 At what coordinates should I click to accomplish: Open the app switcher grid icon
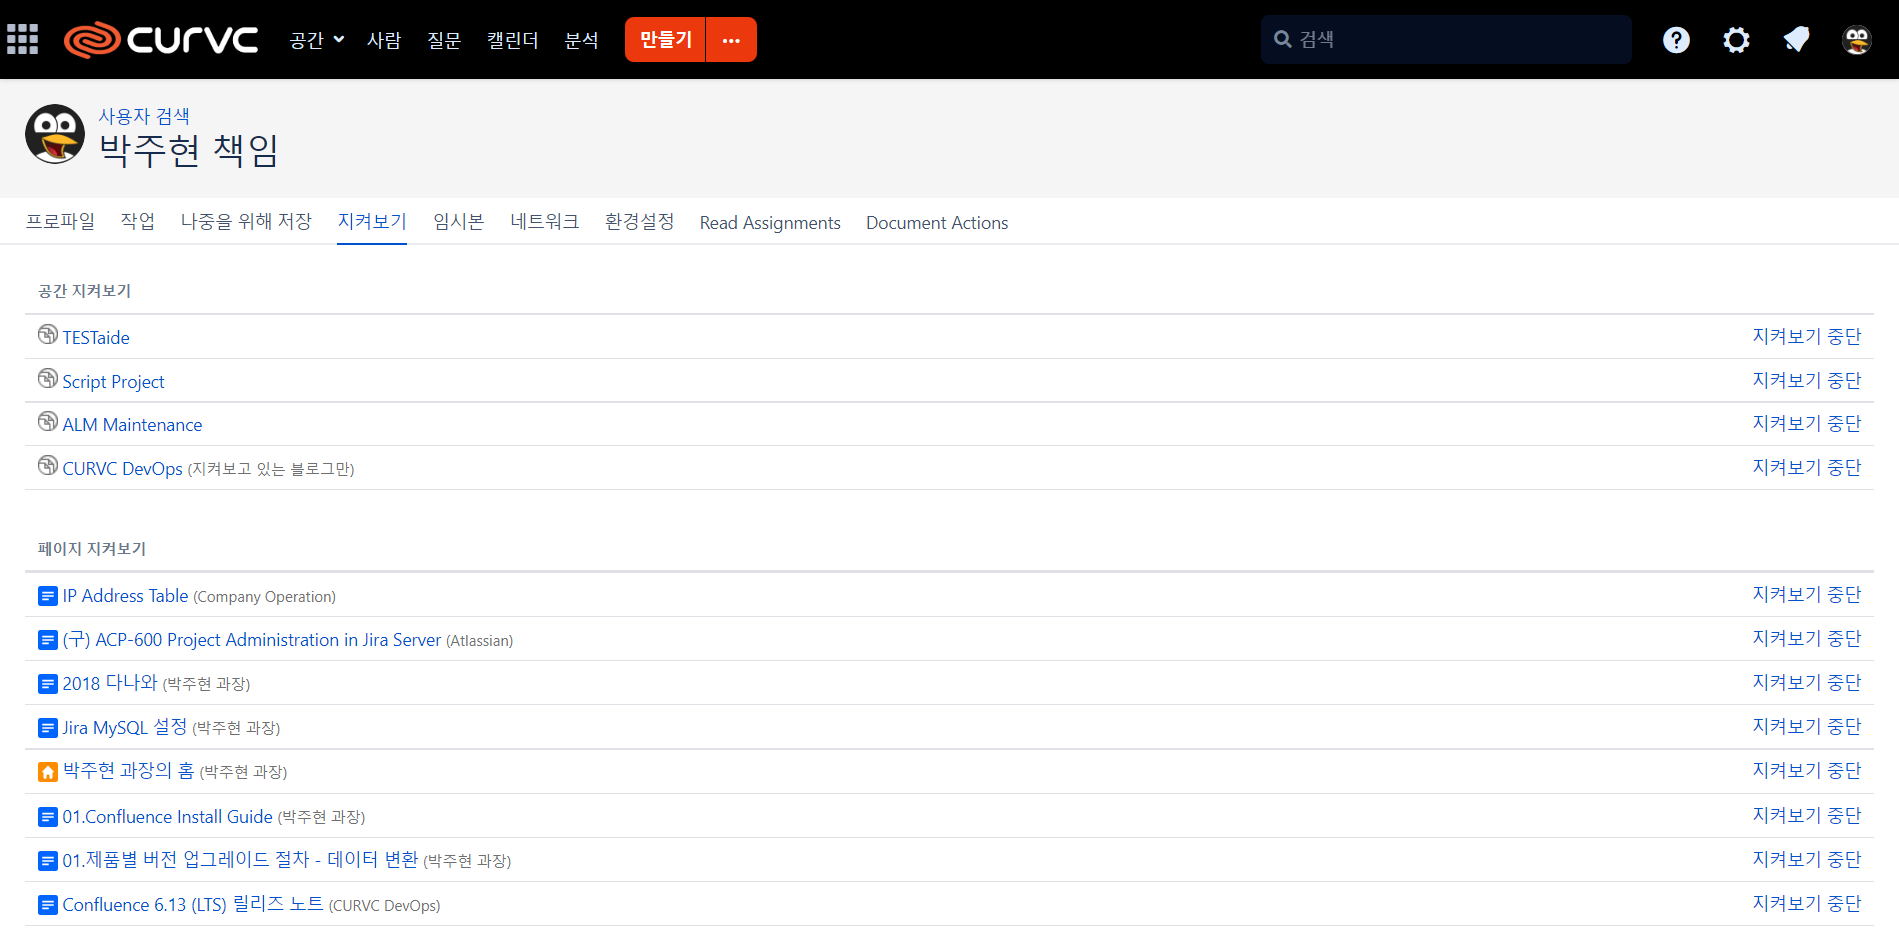[22, 39]
